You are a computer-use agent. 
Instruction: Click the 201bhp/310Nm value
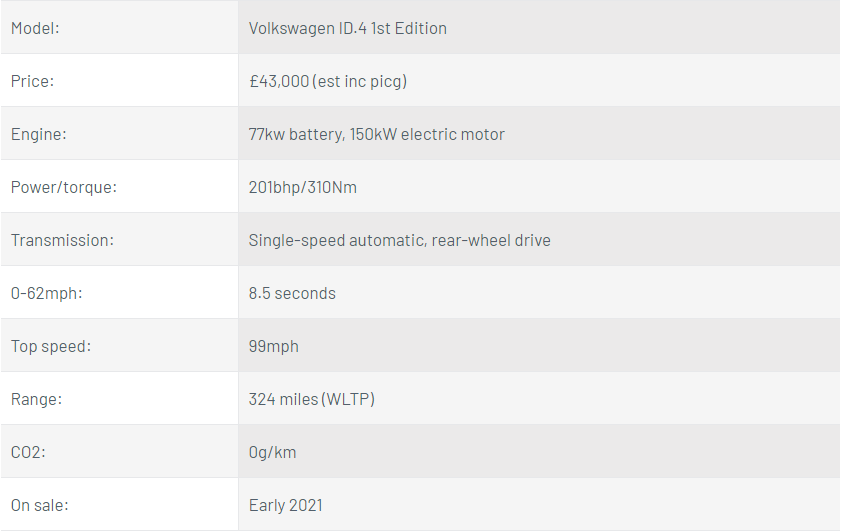coord(303,187)
